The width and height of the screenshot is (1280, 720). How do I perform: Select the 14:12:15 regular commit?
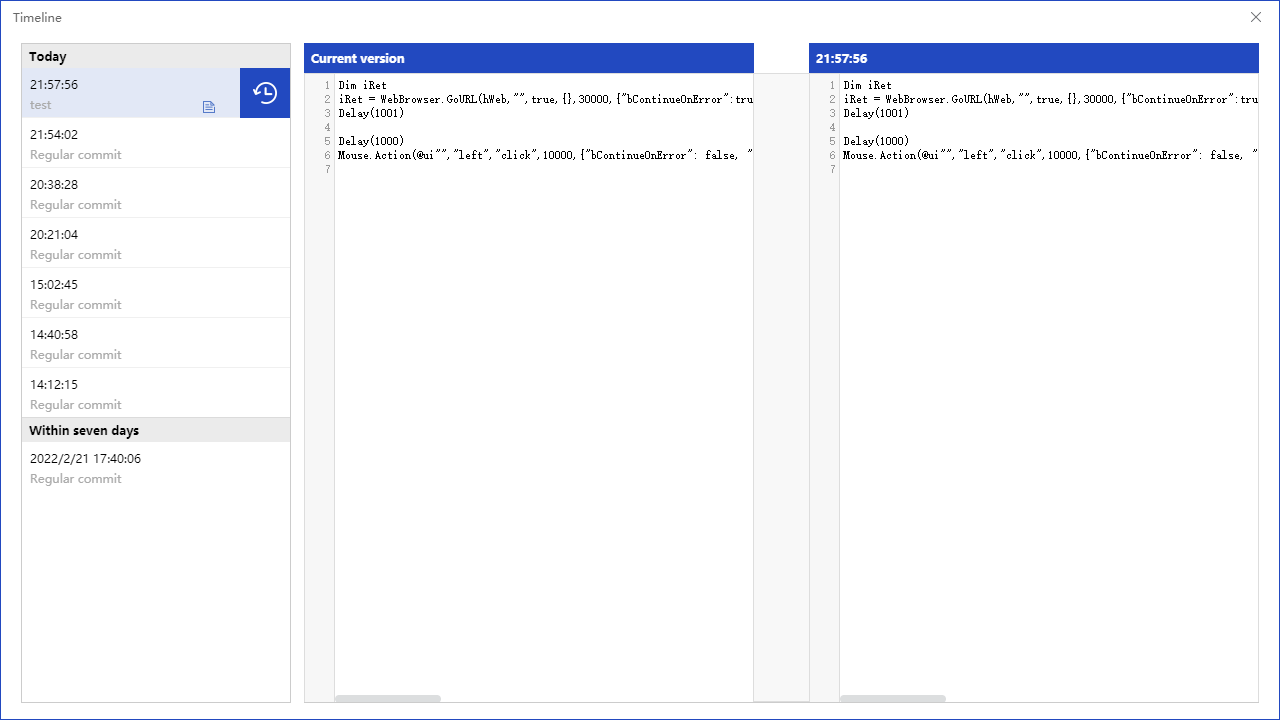pos(156,393)
